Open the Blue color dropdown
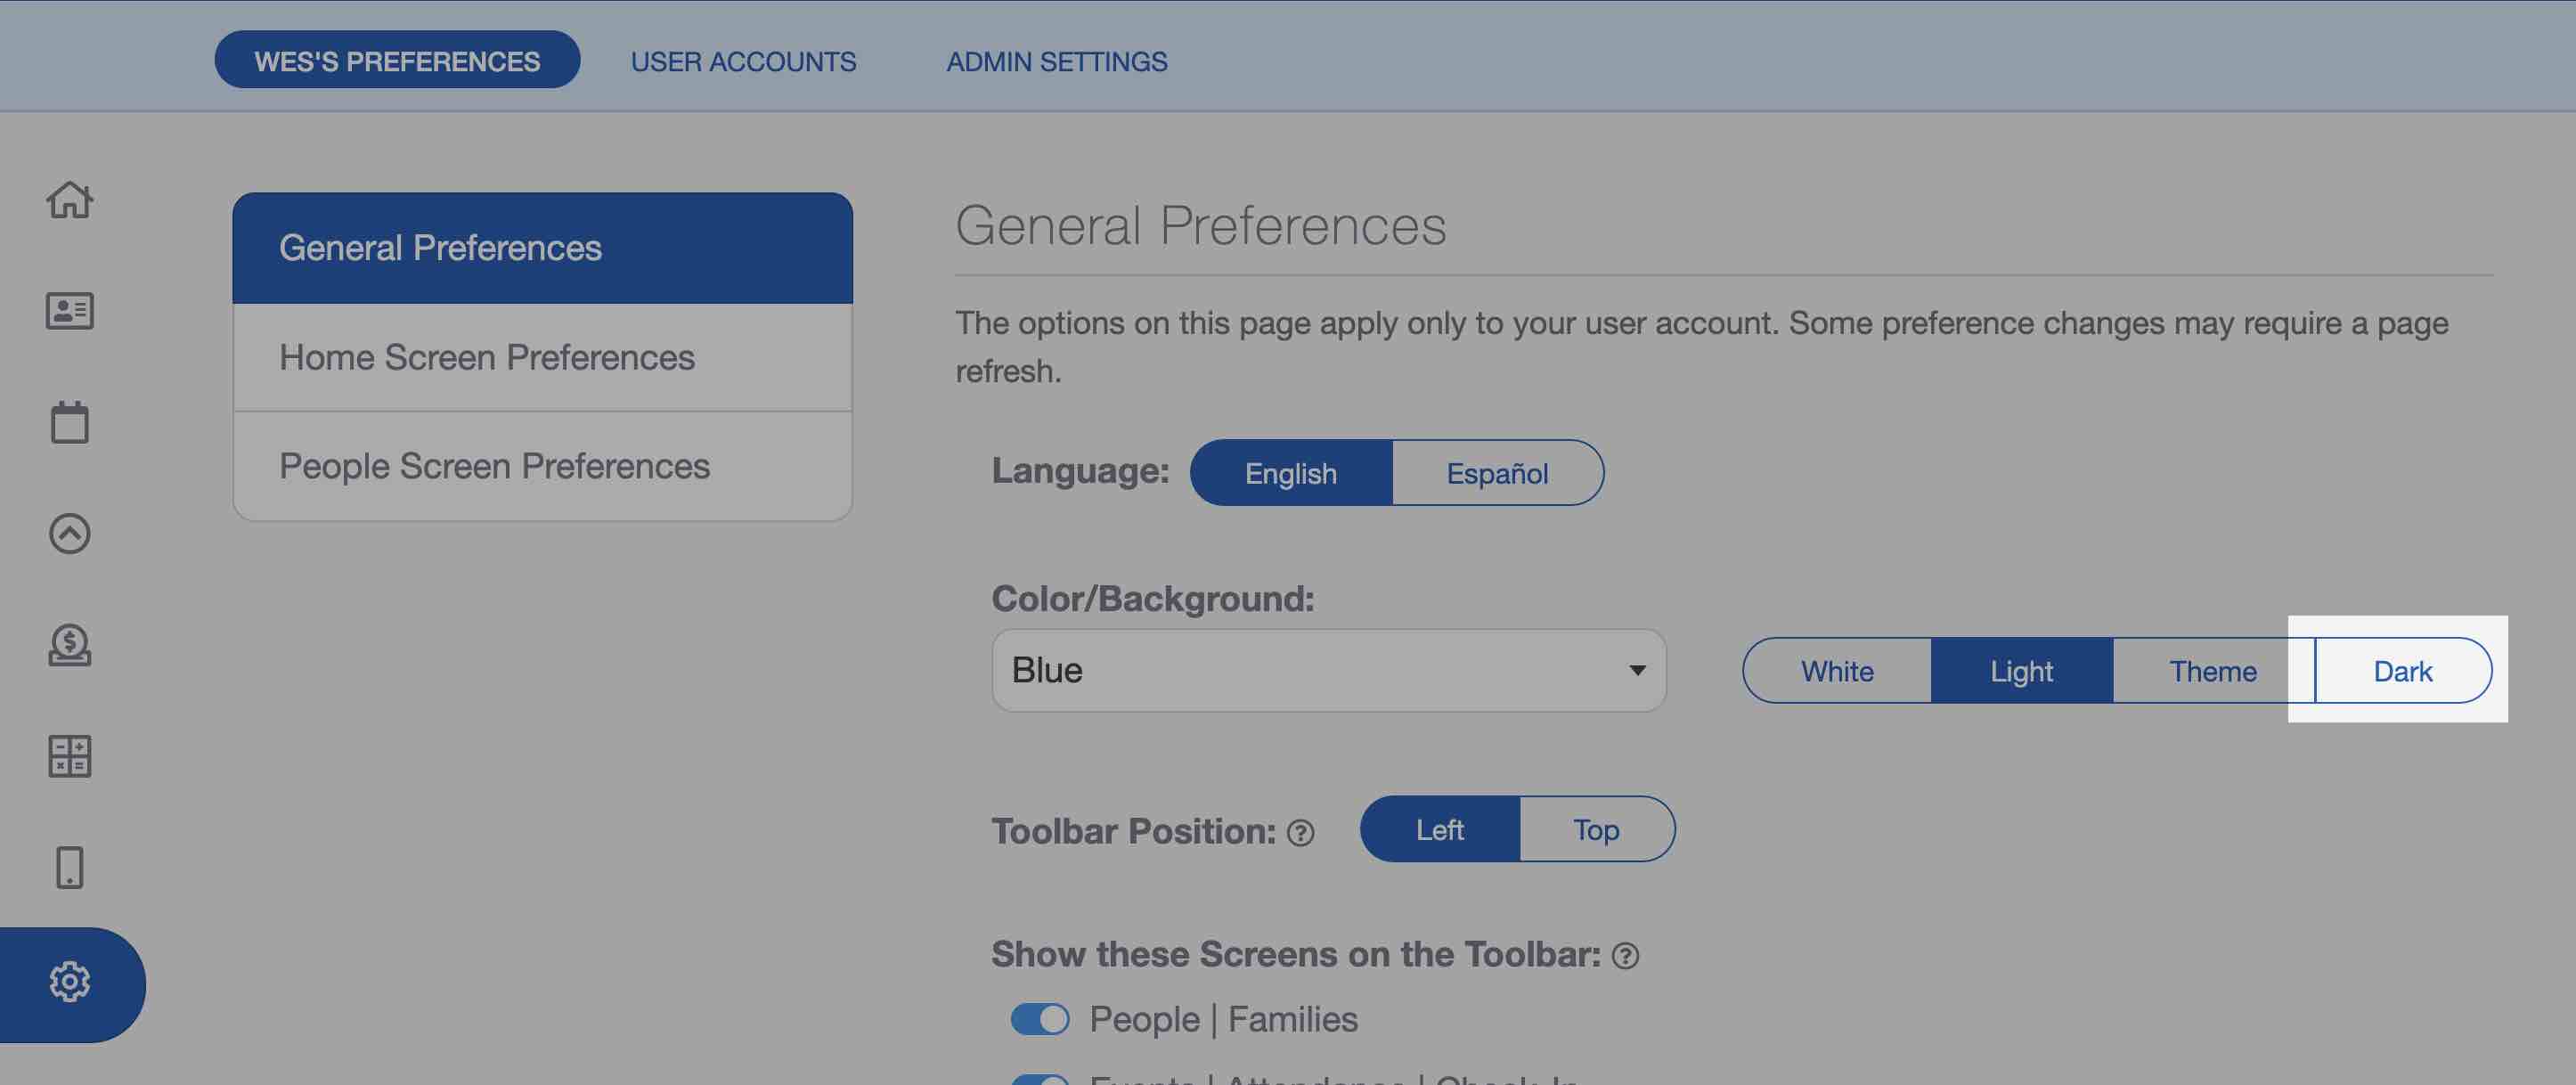This screenshot has height=1085, width=2576. pyautogui.click(x=1329, y=670)
